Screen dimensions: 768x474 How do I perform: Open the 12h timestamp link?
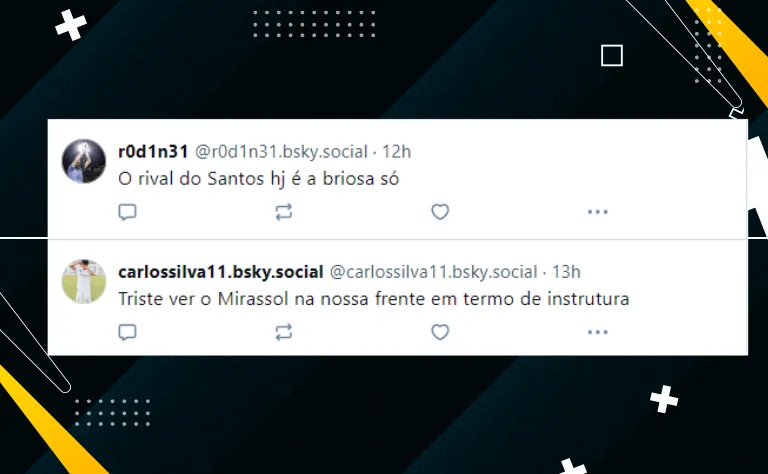pos(396,152)
